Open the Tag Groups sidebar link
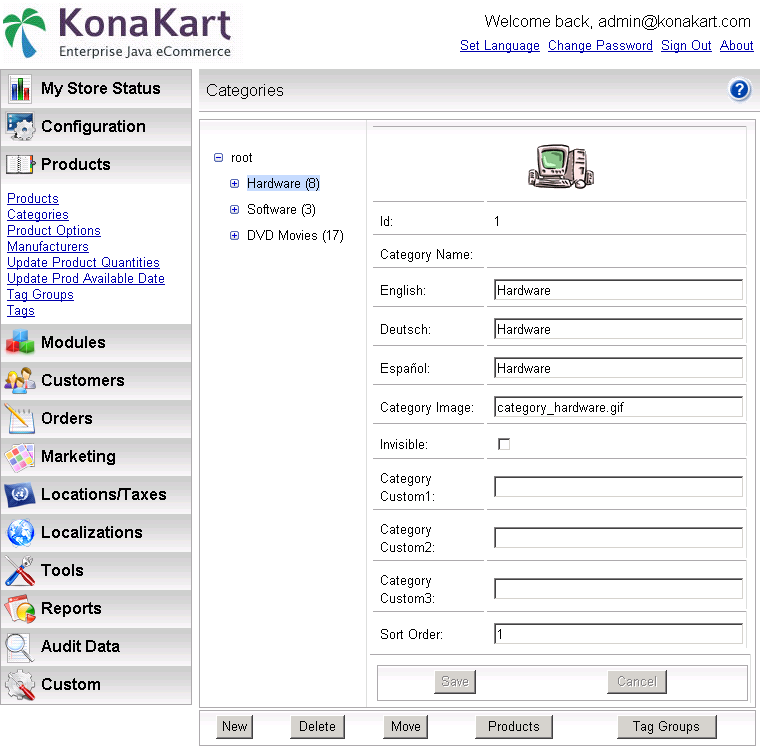The image size is (760, 751). click(40, 294)
